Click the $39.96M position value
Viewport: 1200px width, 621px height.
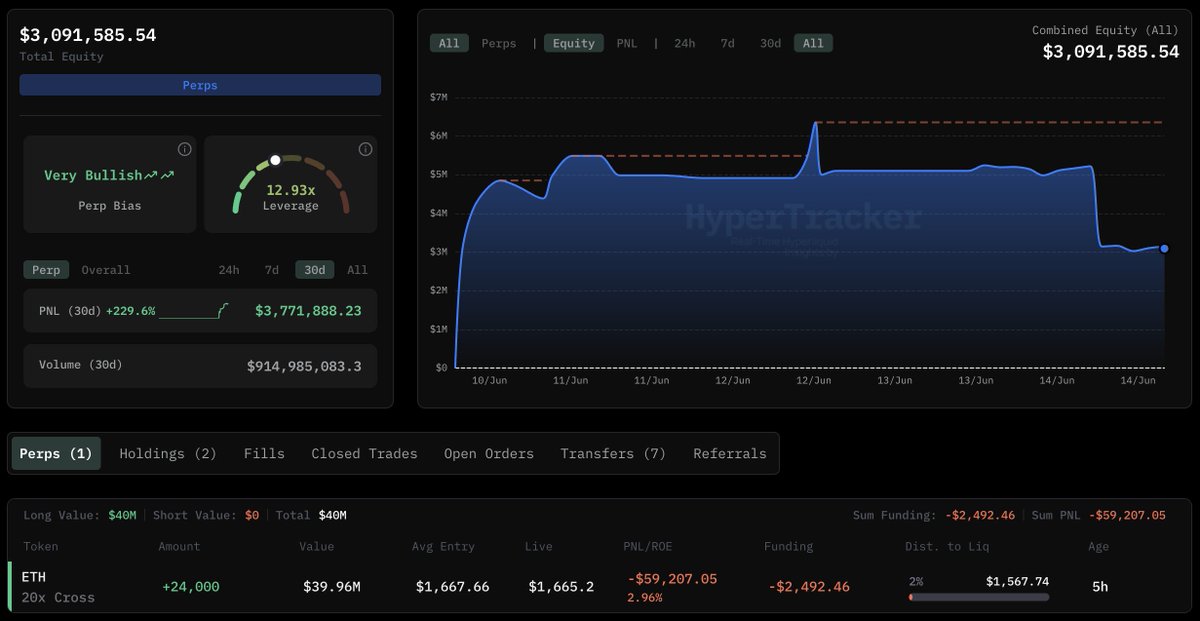[x=331, y=587]
